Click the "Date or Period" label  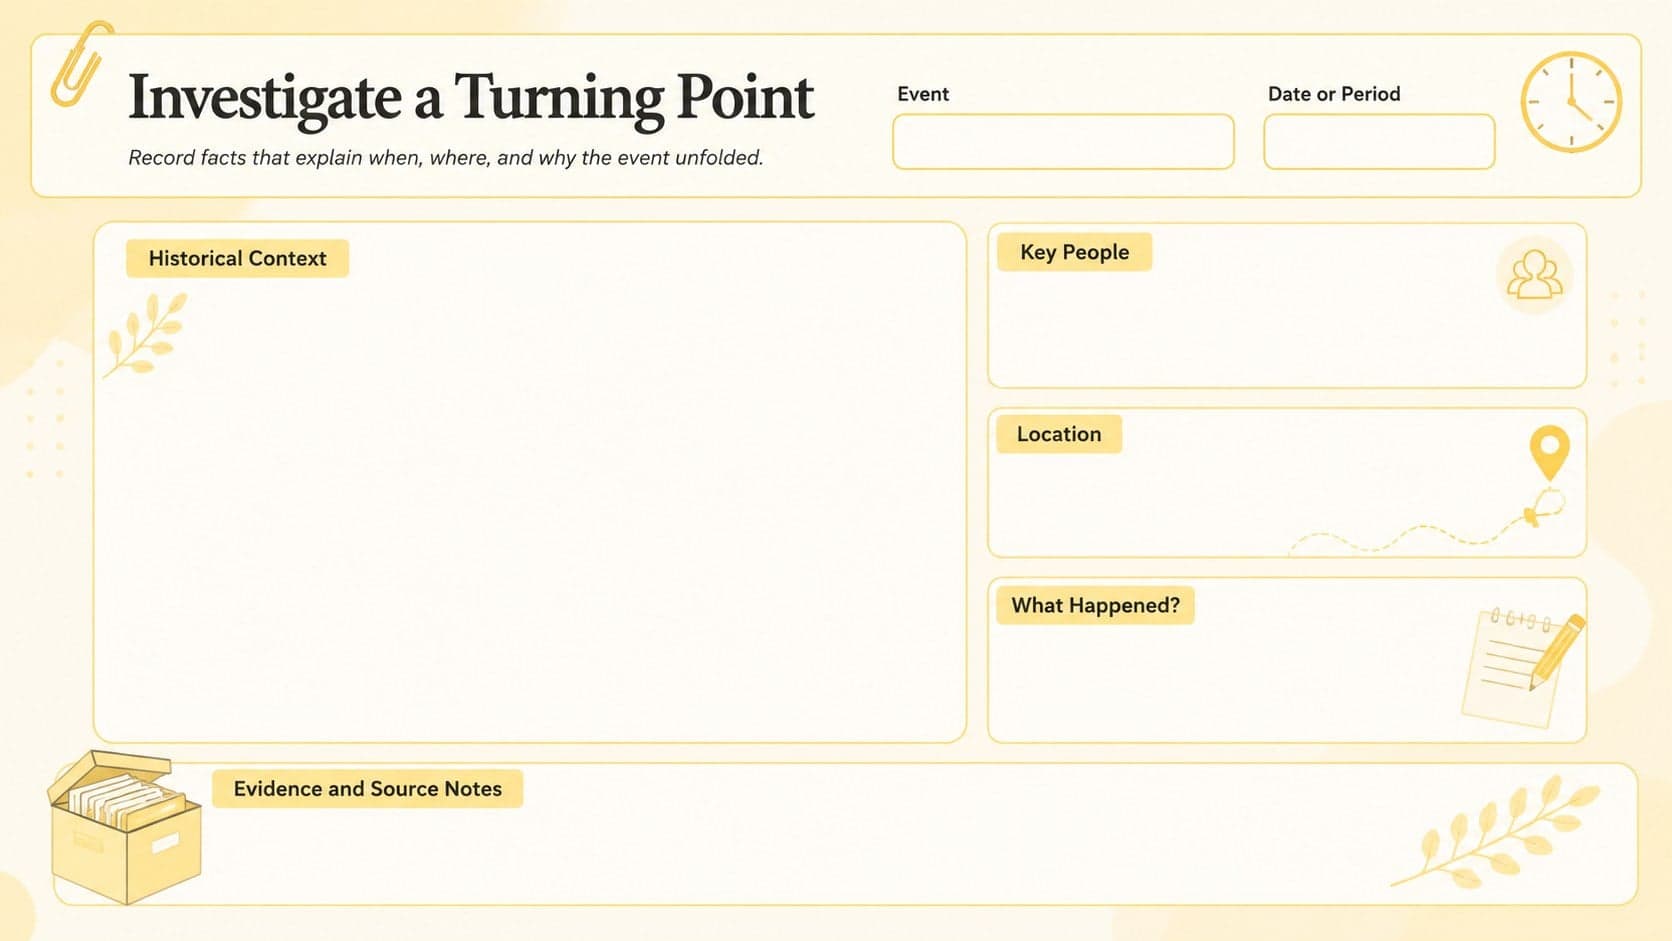point(1334,94)
